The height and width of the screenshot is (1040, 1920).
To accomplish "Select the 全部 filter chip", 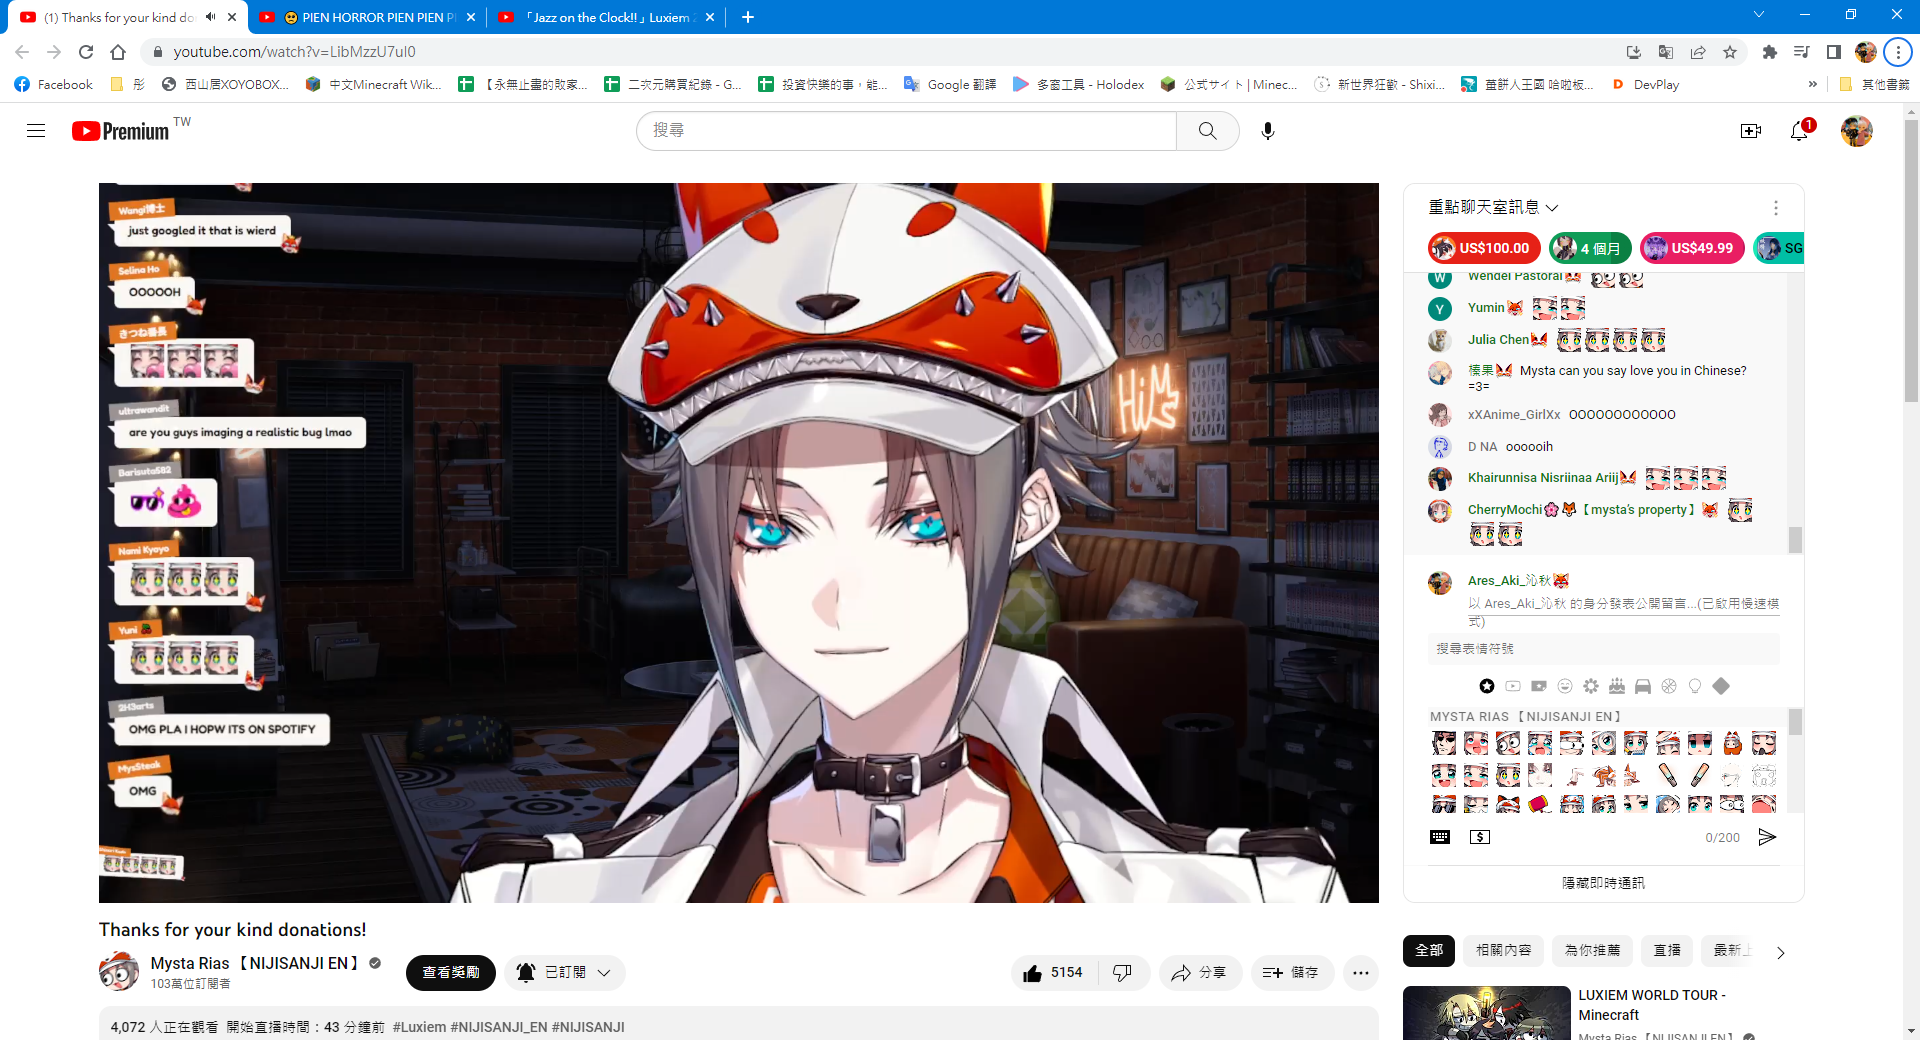I will [x=1429, y=950].
